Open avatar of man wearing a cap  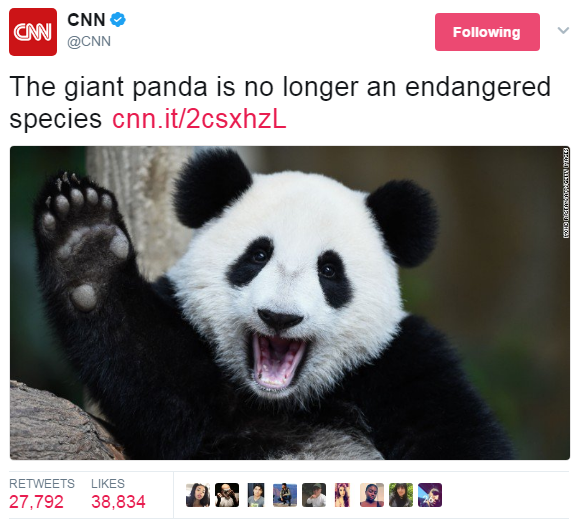click(x=314, y=495)
